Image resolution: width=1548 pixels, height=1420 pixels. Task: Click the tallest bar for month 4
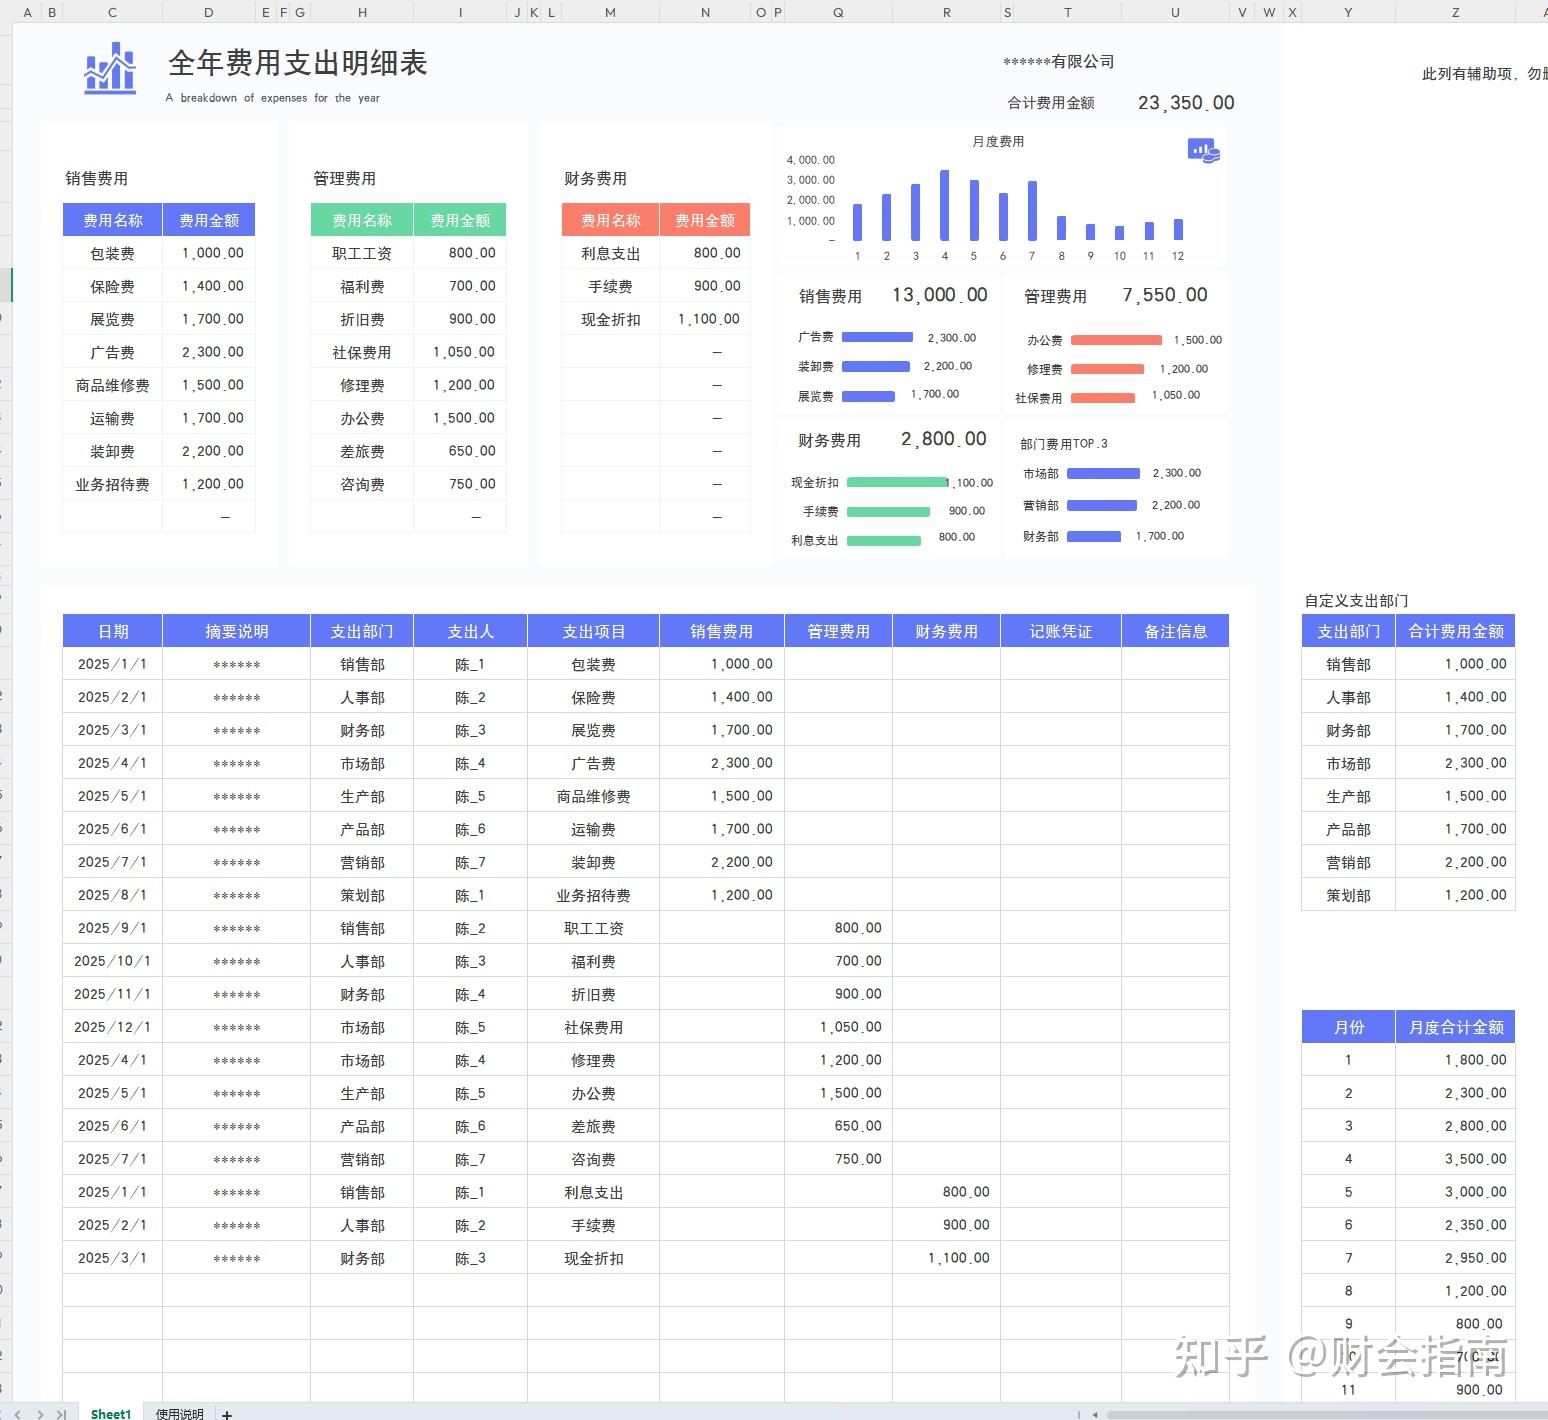click(x=944, y=205)
